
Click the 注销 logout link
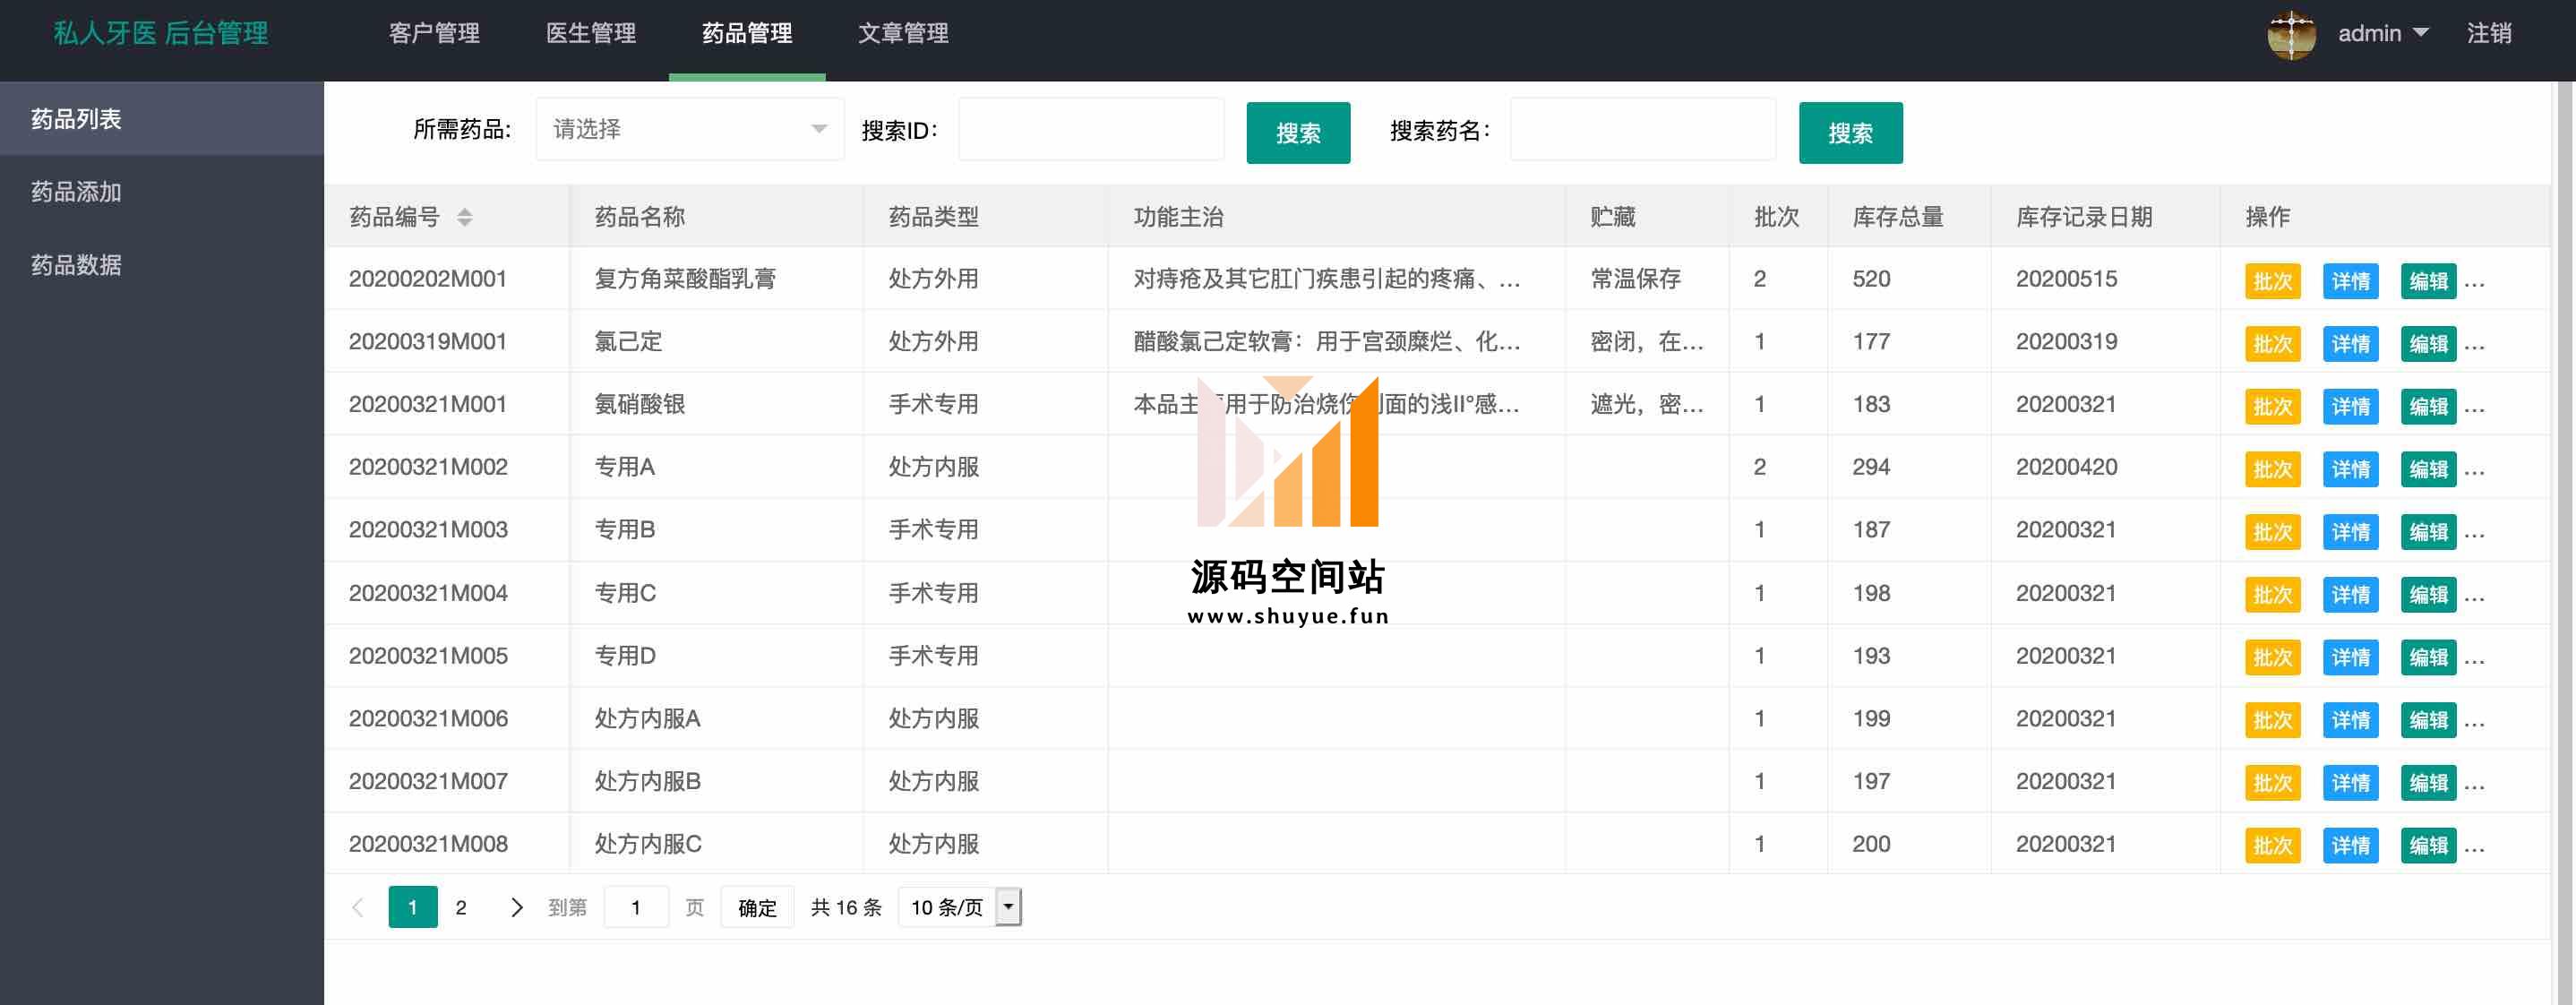2489,34
